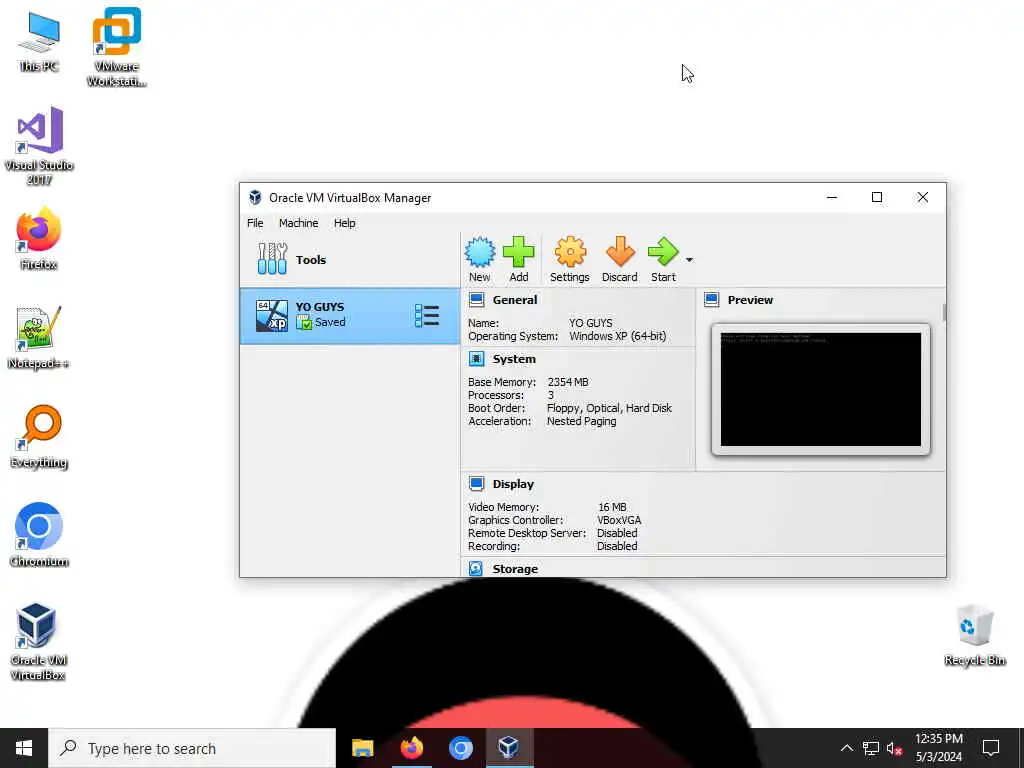Click the Display section header
This screenshot has width=1024, height=768.
click(x=513, y=484)
